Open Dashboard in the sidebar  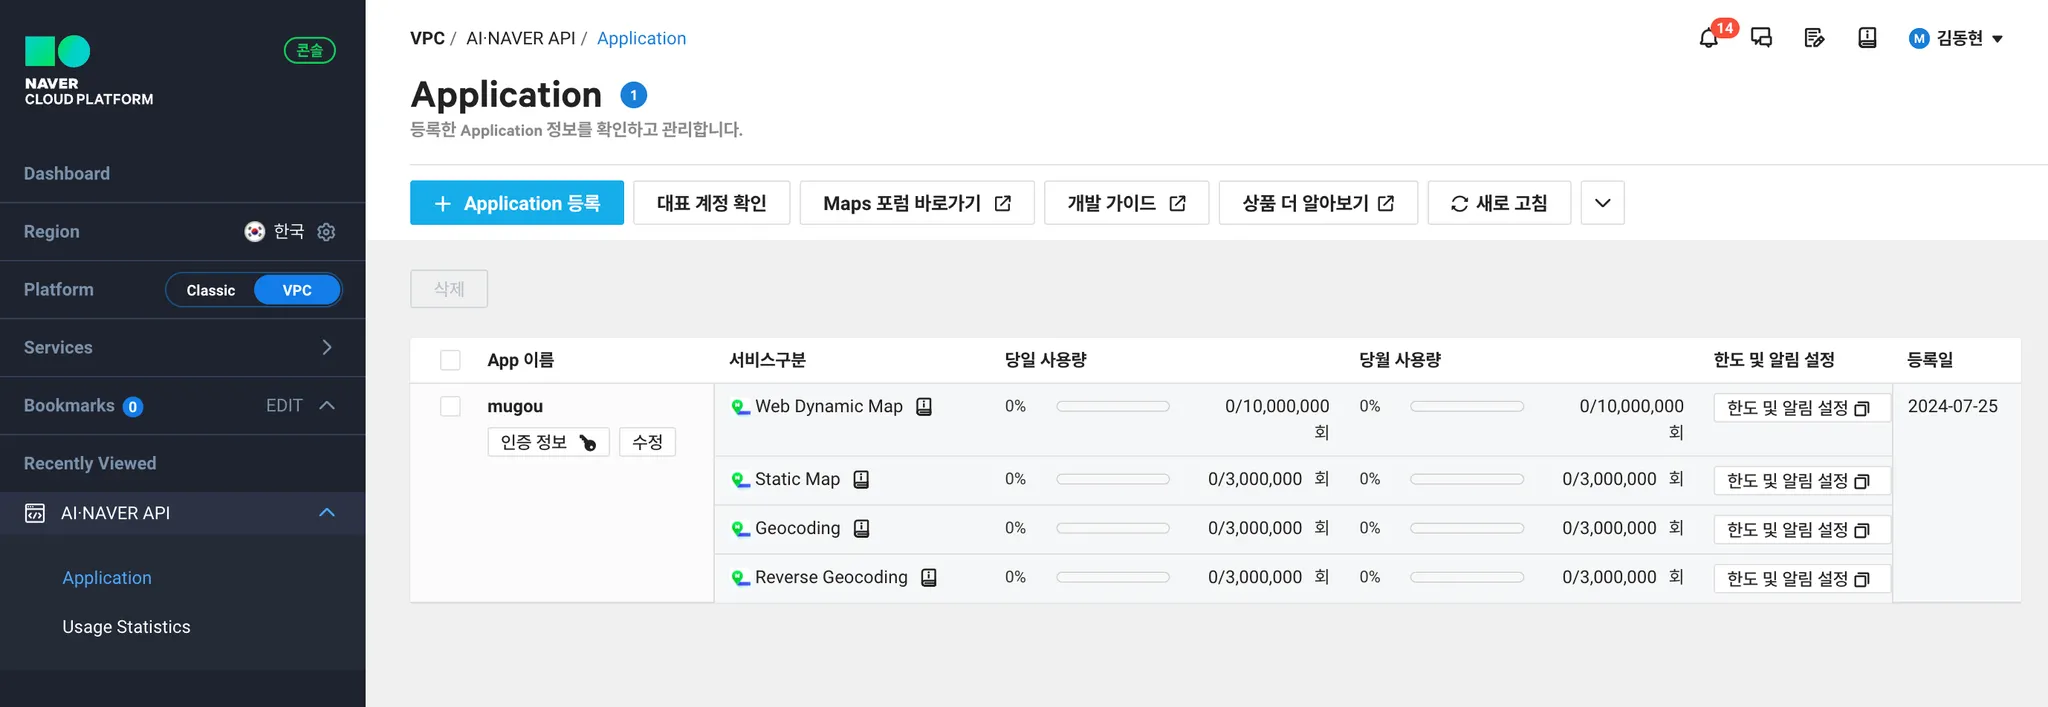tap(67, 174)
